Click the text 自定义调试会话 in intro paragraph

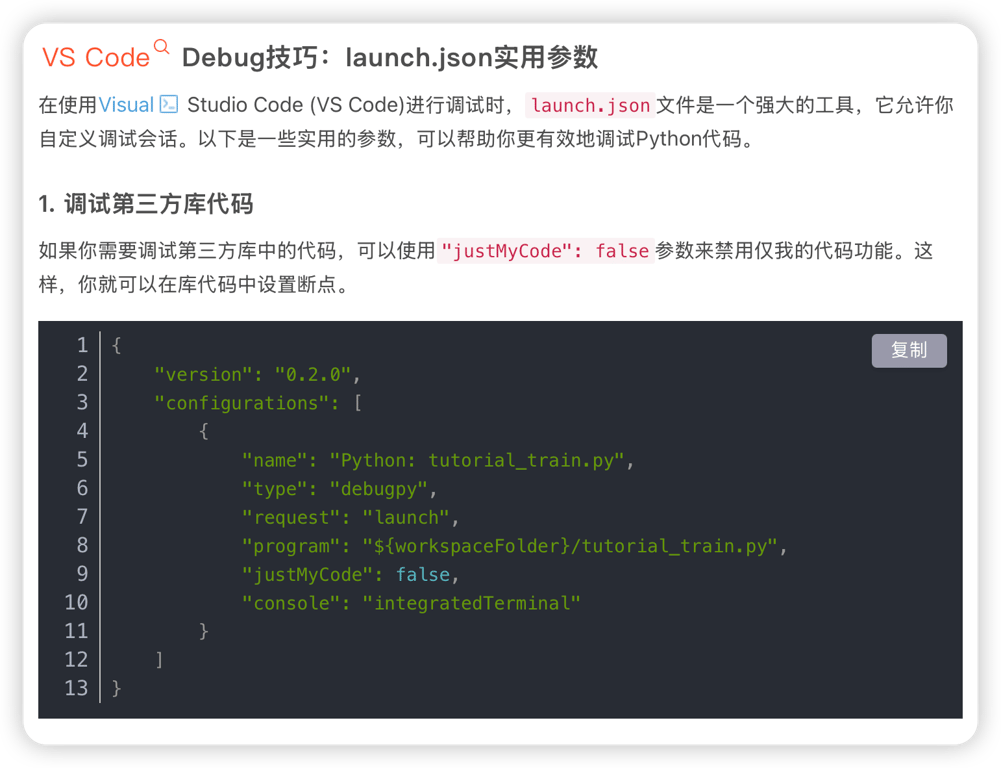[108, 139]
